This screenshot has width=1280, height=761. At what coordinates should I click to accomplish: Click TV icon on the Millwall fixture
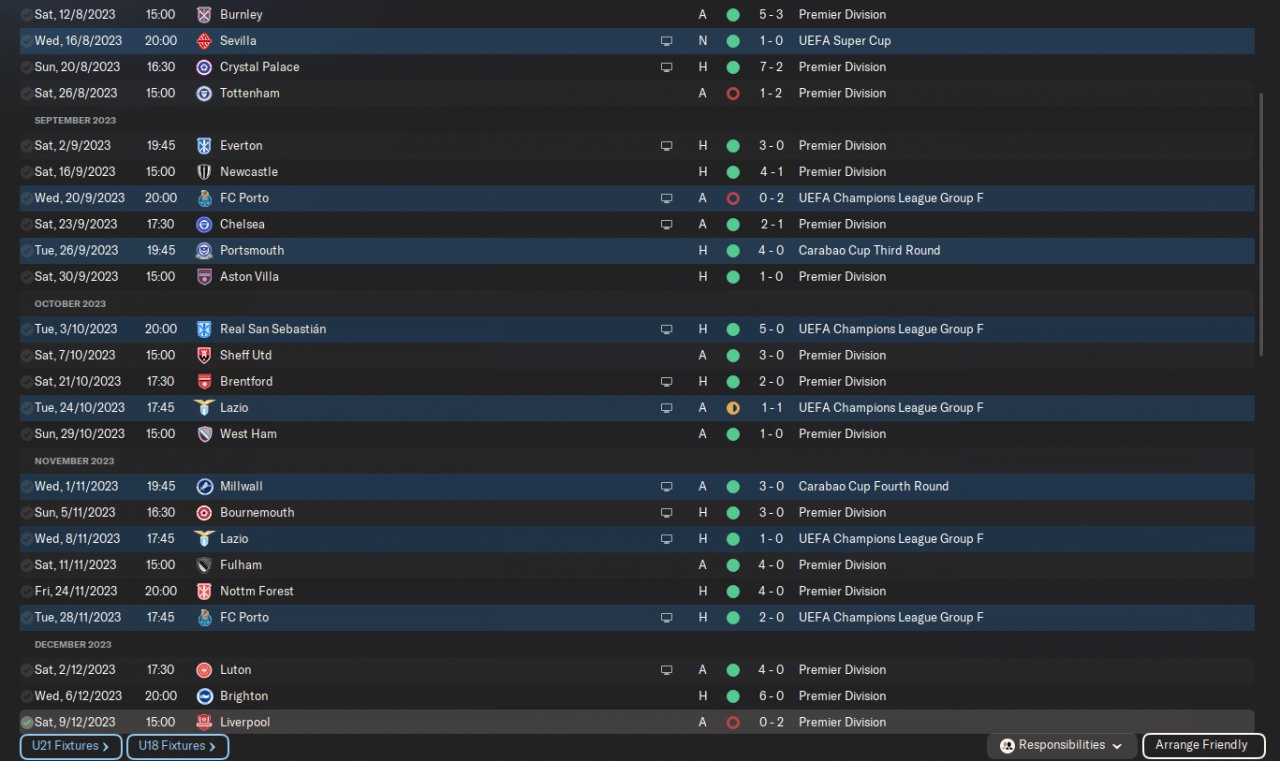[x=667, y=487]
